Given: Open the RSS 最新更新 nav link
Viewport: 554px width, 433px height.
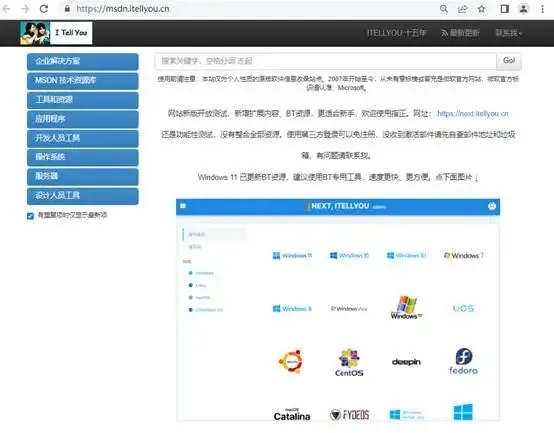Looking at the screenshot, I should tap(460, 33).
